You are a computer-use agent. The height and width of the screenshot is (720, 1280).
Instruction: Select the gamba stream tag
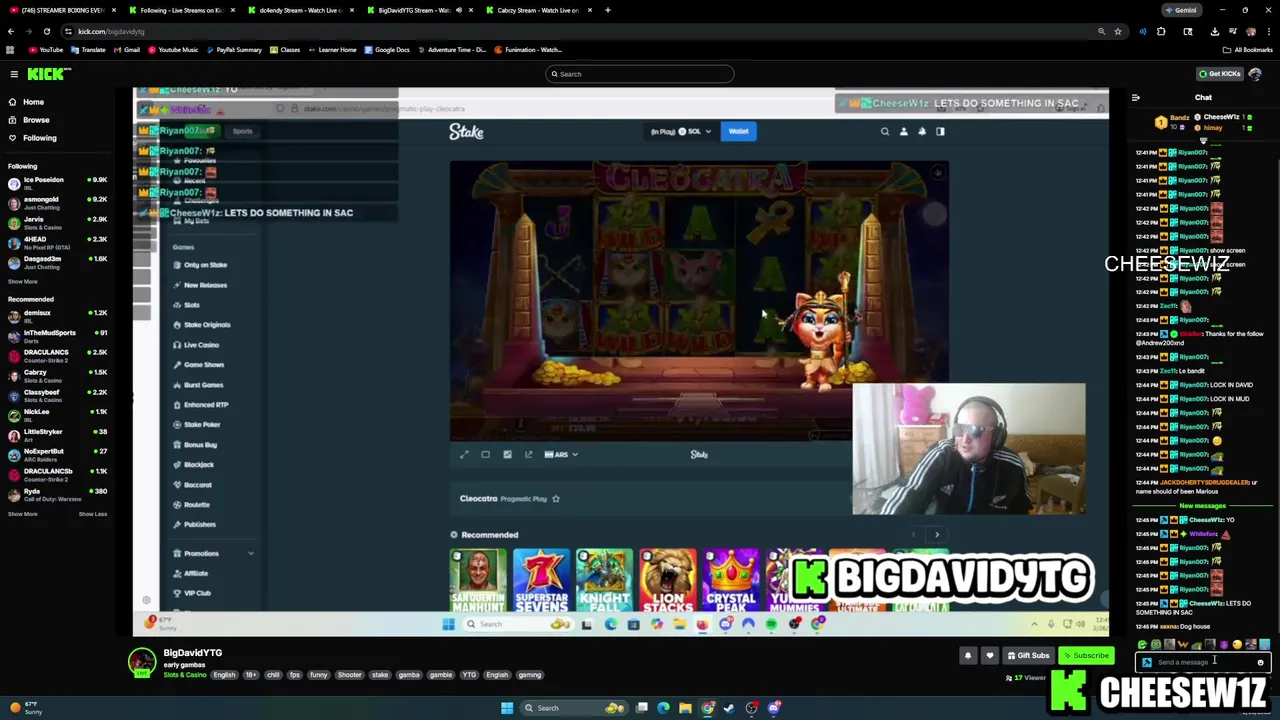pyautogui.click(x=409, y=675)
